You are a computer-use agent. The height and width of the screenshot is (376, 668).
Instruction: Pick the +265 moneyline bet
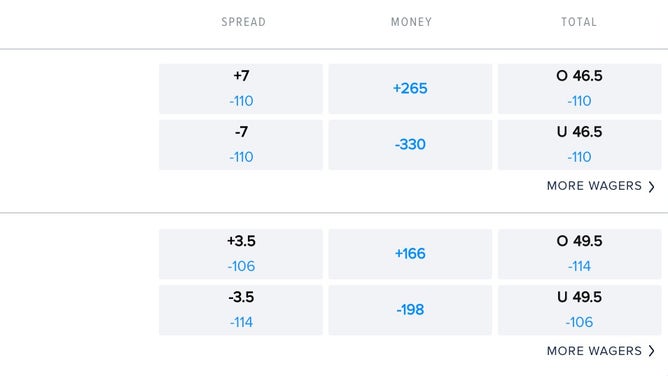tap(410, 89)
